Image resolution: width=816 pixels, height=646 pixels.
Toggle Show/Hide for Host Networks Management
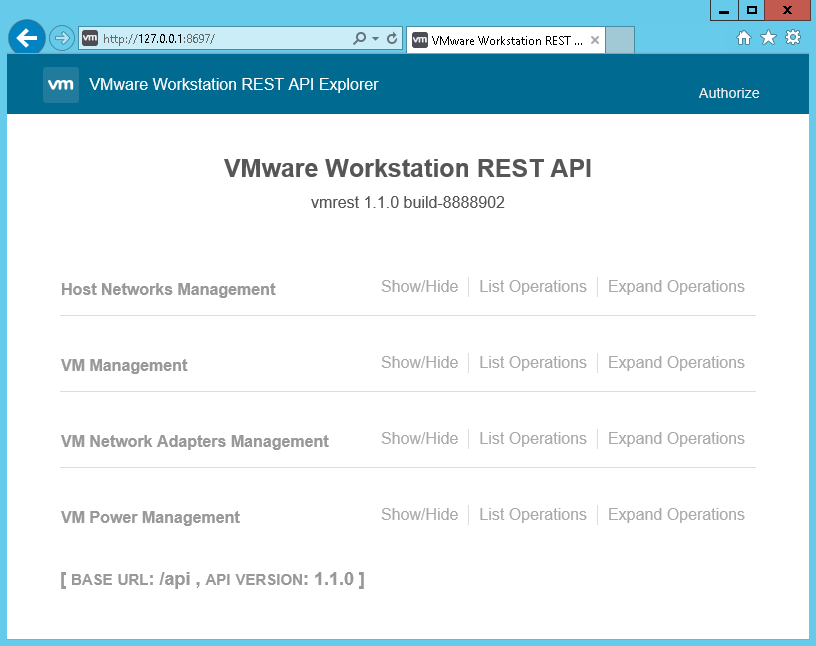tap(419, 287)
